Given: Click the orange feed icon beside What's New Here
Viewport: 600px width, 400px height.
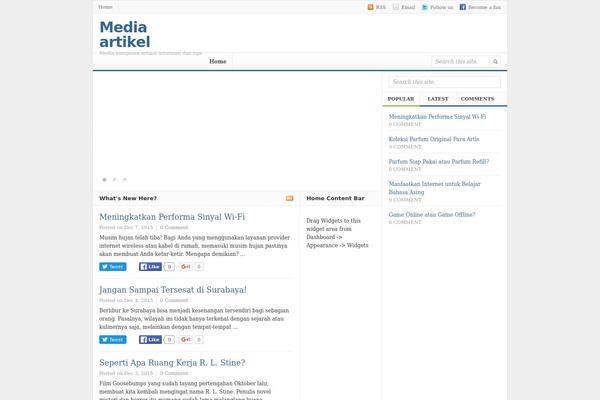Looking at the screenshot, I should (x=289, y=198).
